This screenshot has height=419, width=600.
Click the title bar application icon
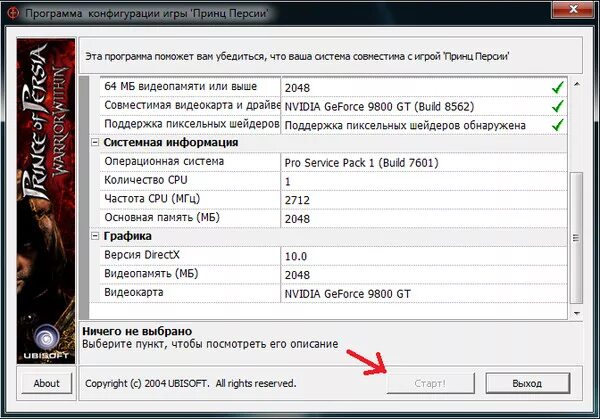13,13
